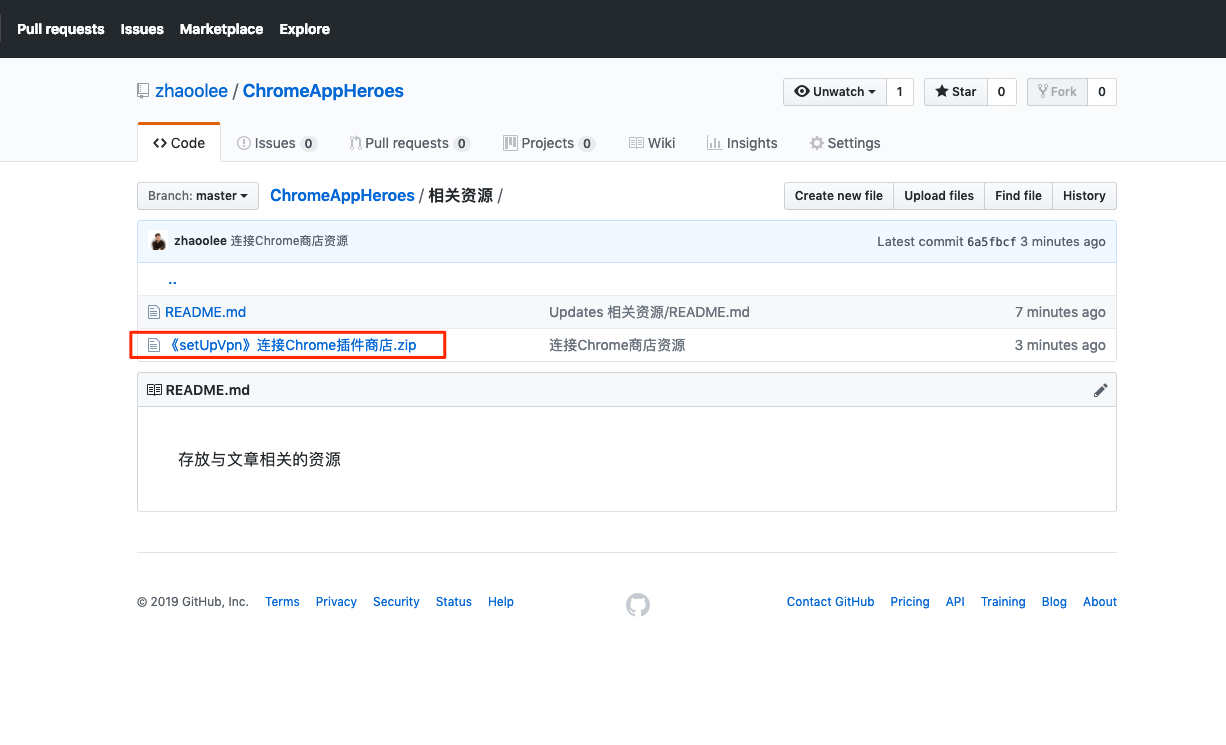Switch to the Settings tab

(845, 143)
